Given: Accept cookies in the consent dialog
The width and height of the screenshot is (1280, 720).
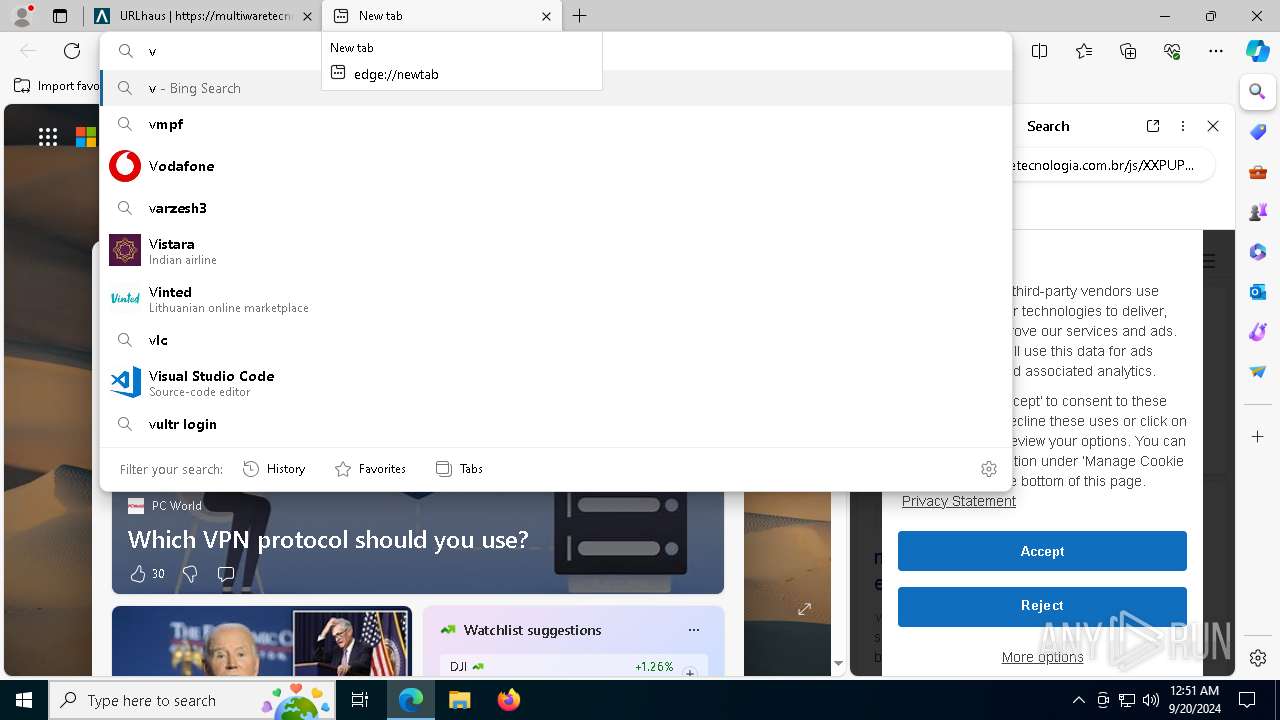Looking at the screenshot, I should click(x=1042, y=551).
